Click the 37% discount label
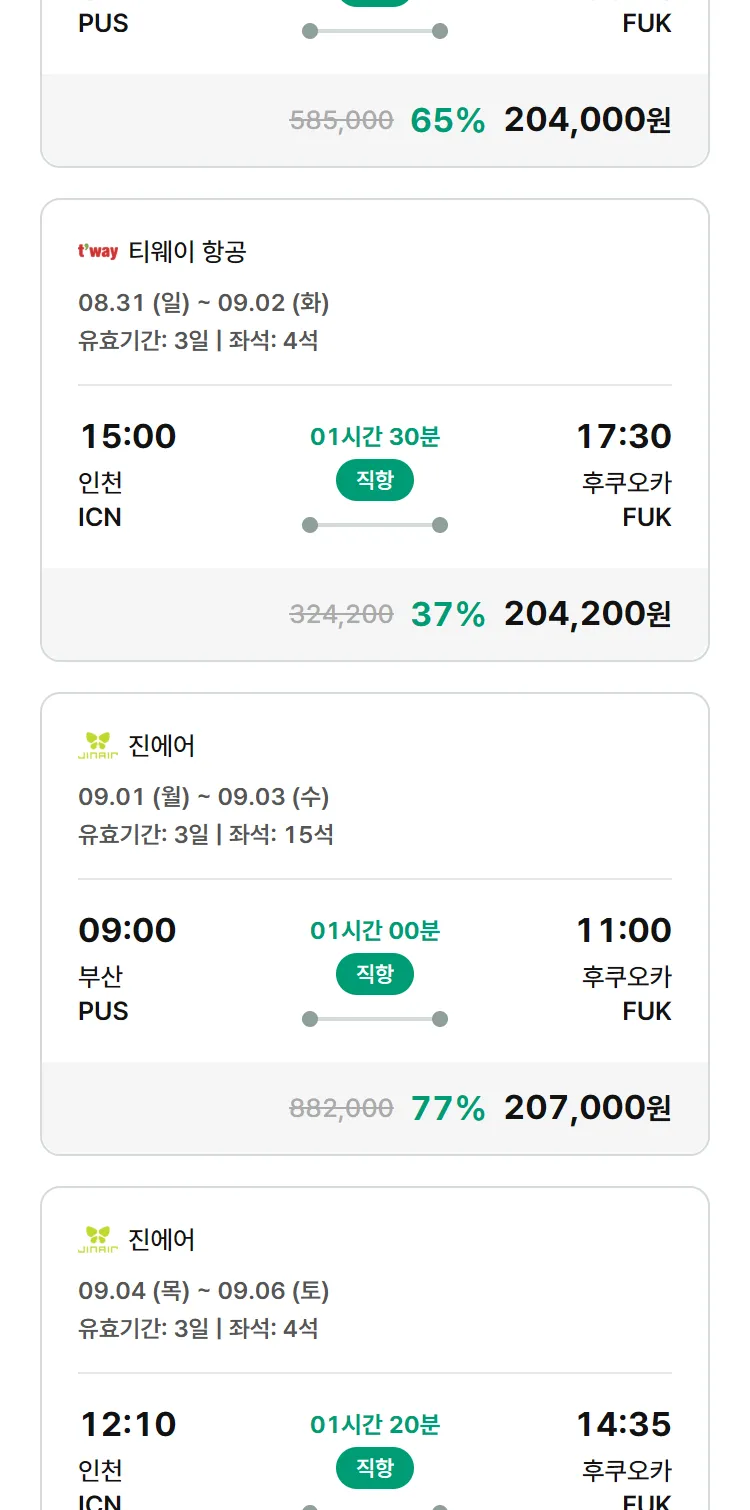750x1510 pixels. 448,614
